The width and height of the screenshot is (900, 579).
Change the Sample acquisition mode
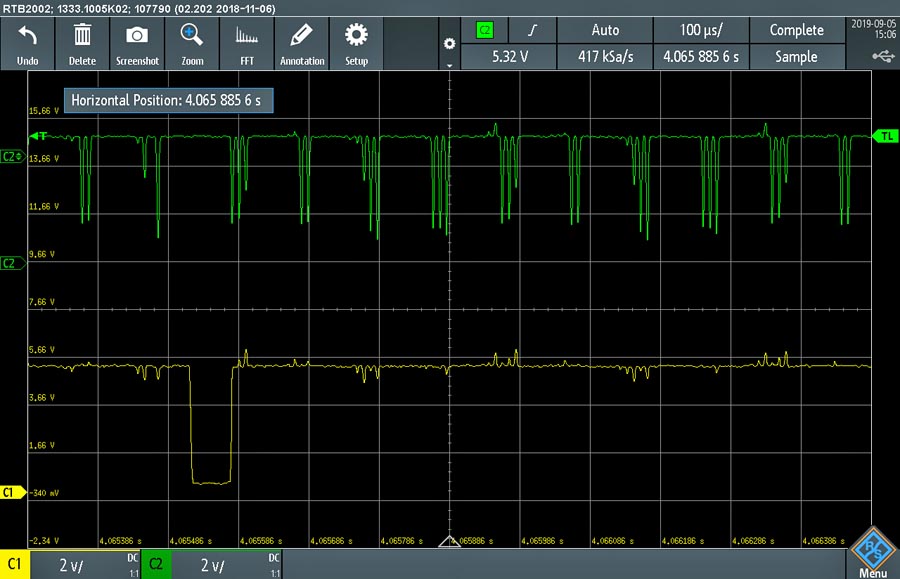(x=797, y=57)
